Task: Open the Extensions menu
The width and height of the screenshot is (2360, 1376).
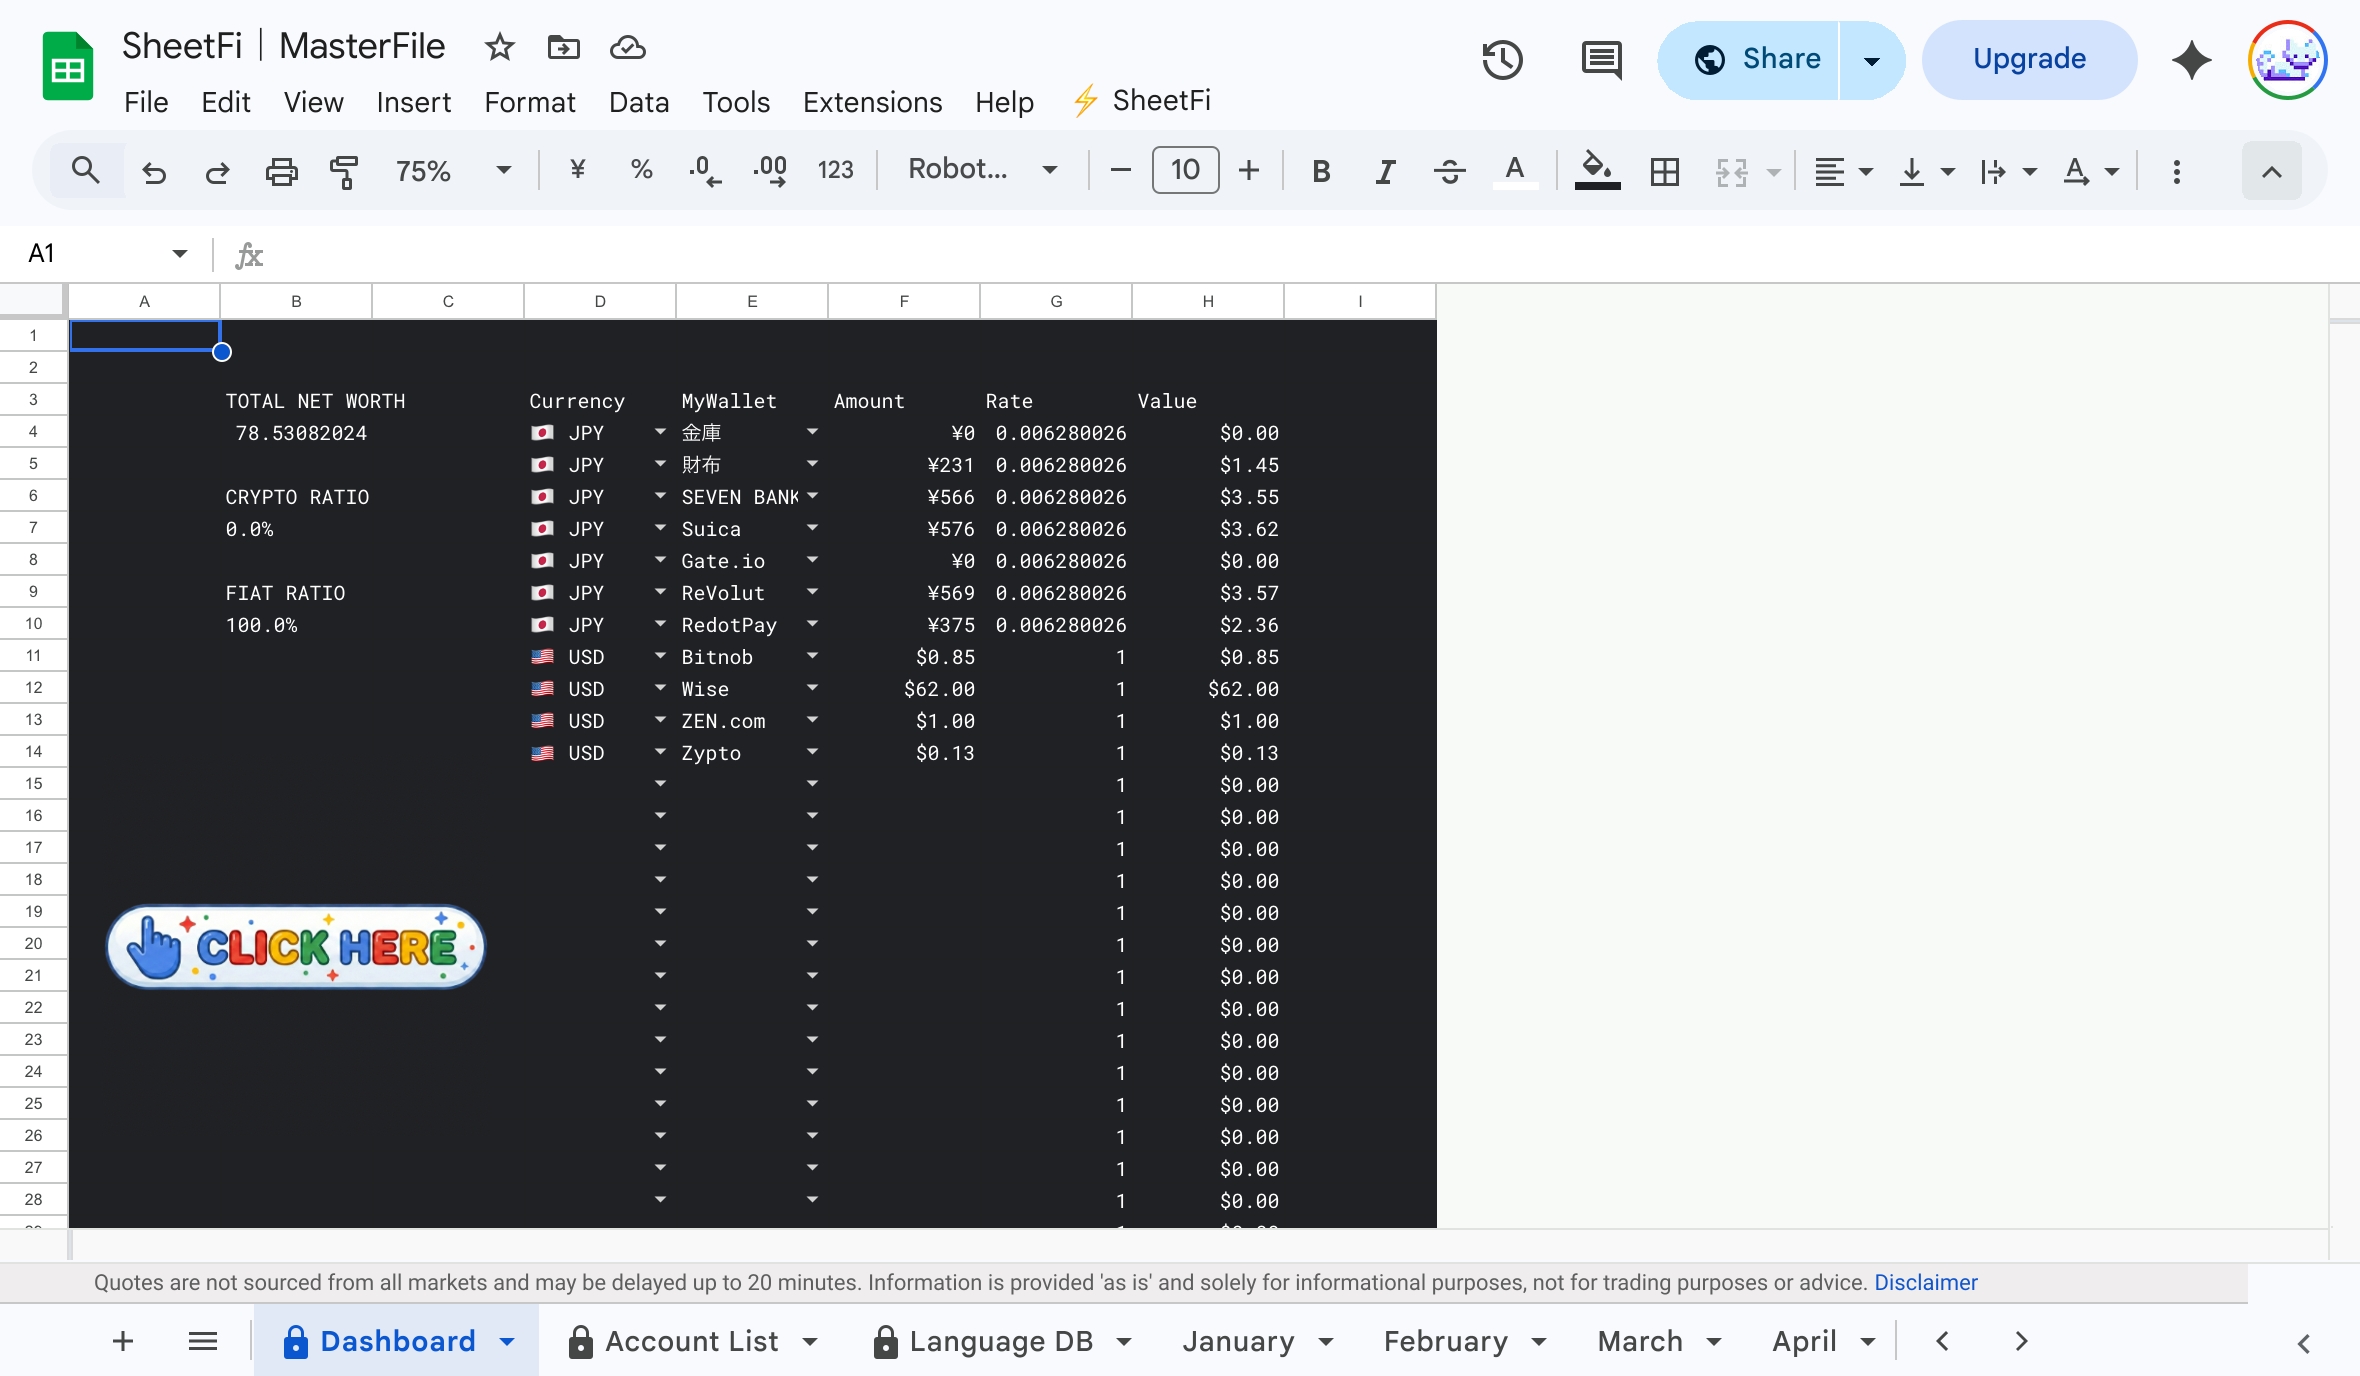Action: point(872,102)
